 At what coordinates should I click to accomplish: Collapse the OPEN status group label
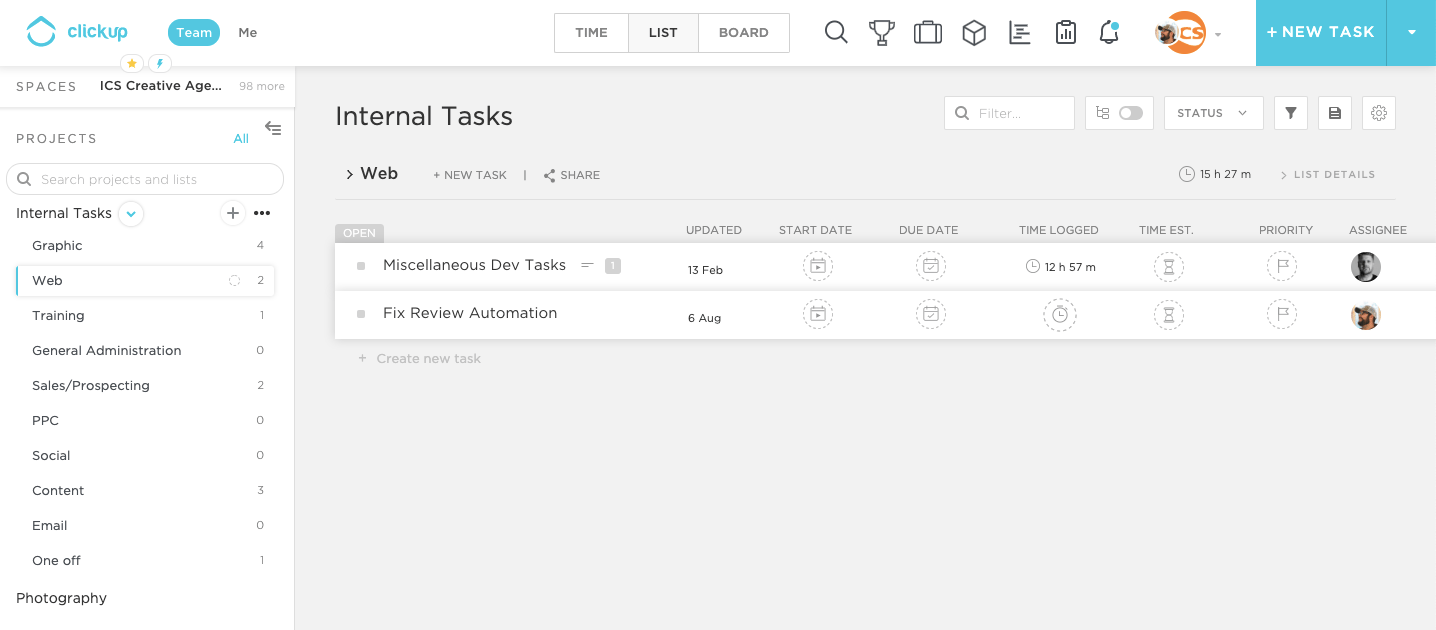coord(359,233)
